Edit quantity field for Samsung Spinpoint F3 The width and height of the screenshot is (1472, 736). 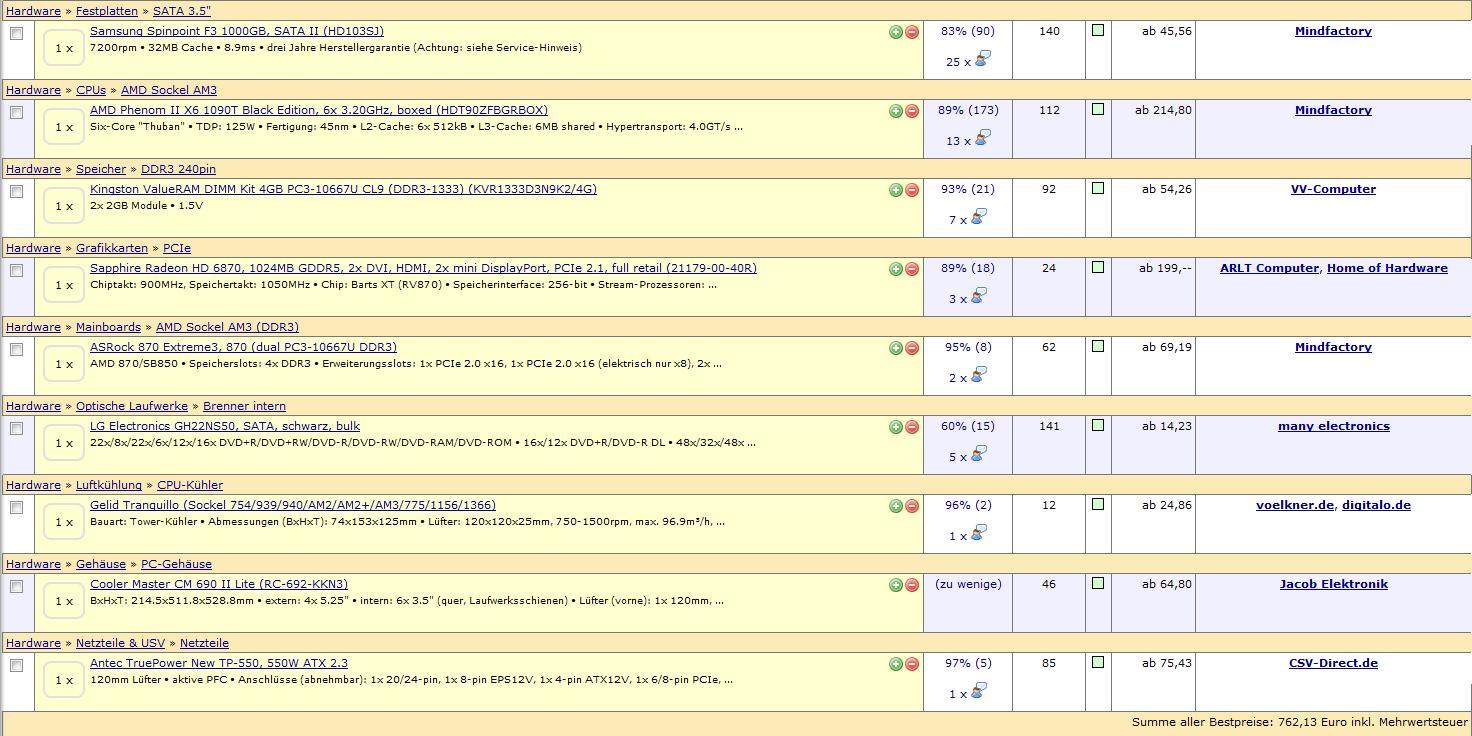click(64, 48)
